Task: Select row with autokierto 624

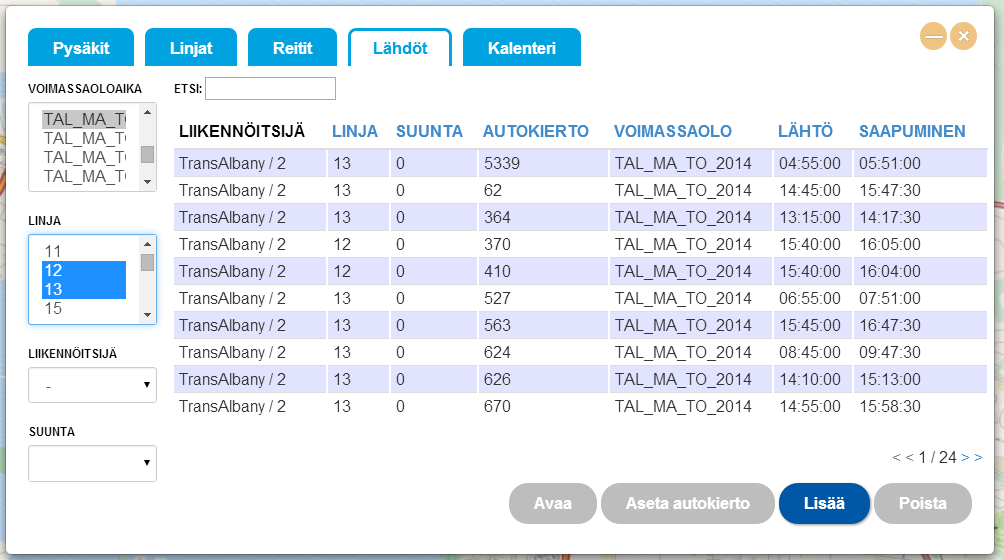Action: [x=580, y=352]
